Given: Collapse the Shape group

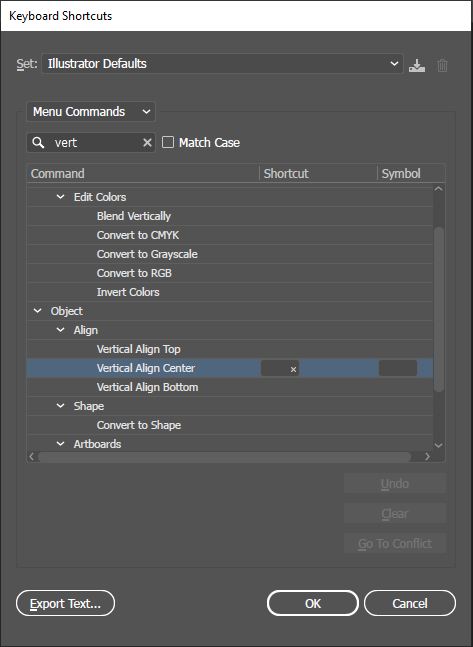Looking at the screenshot, I should pyautogui.click(x=60, y=406).
